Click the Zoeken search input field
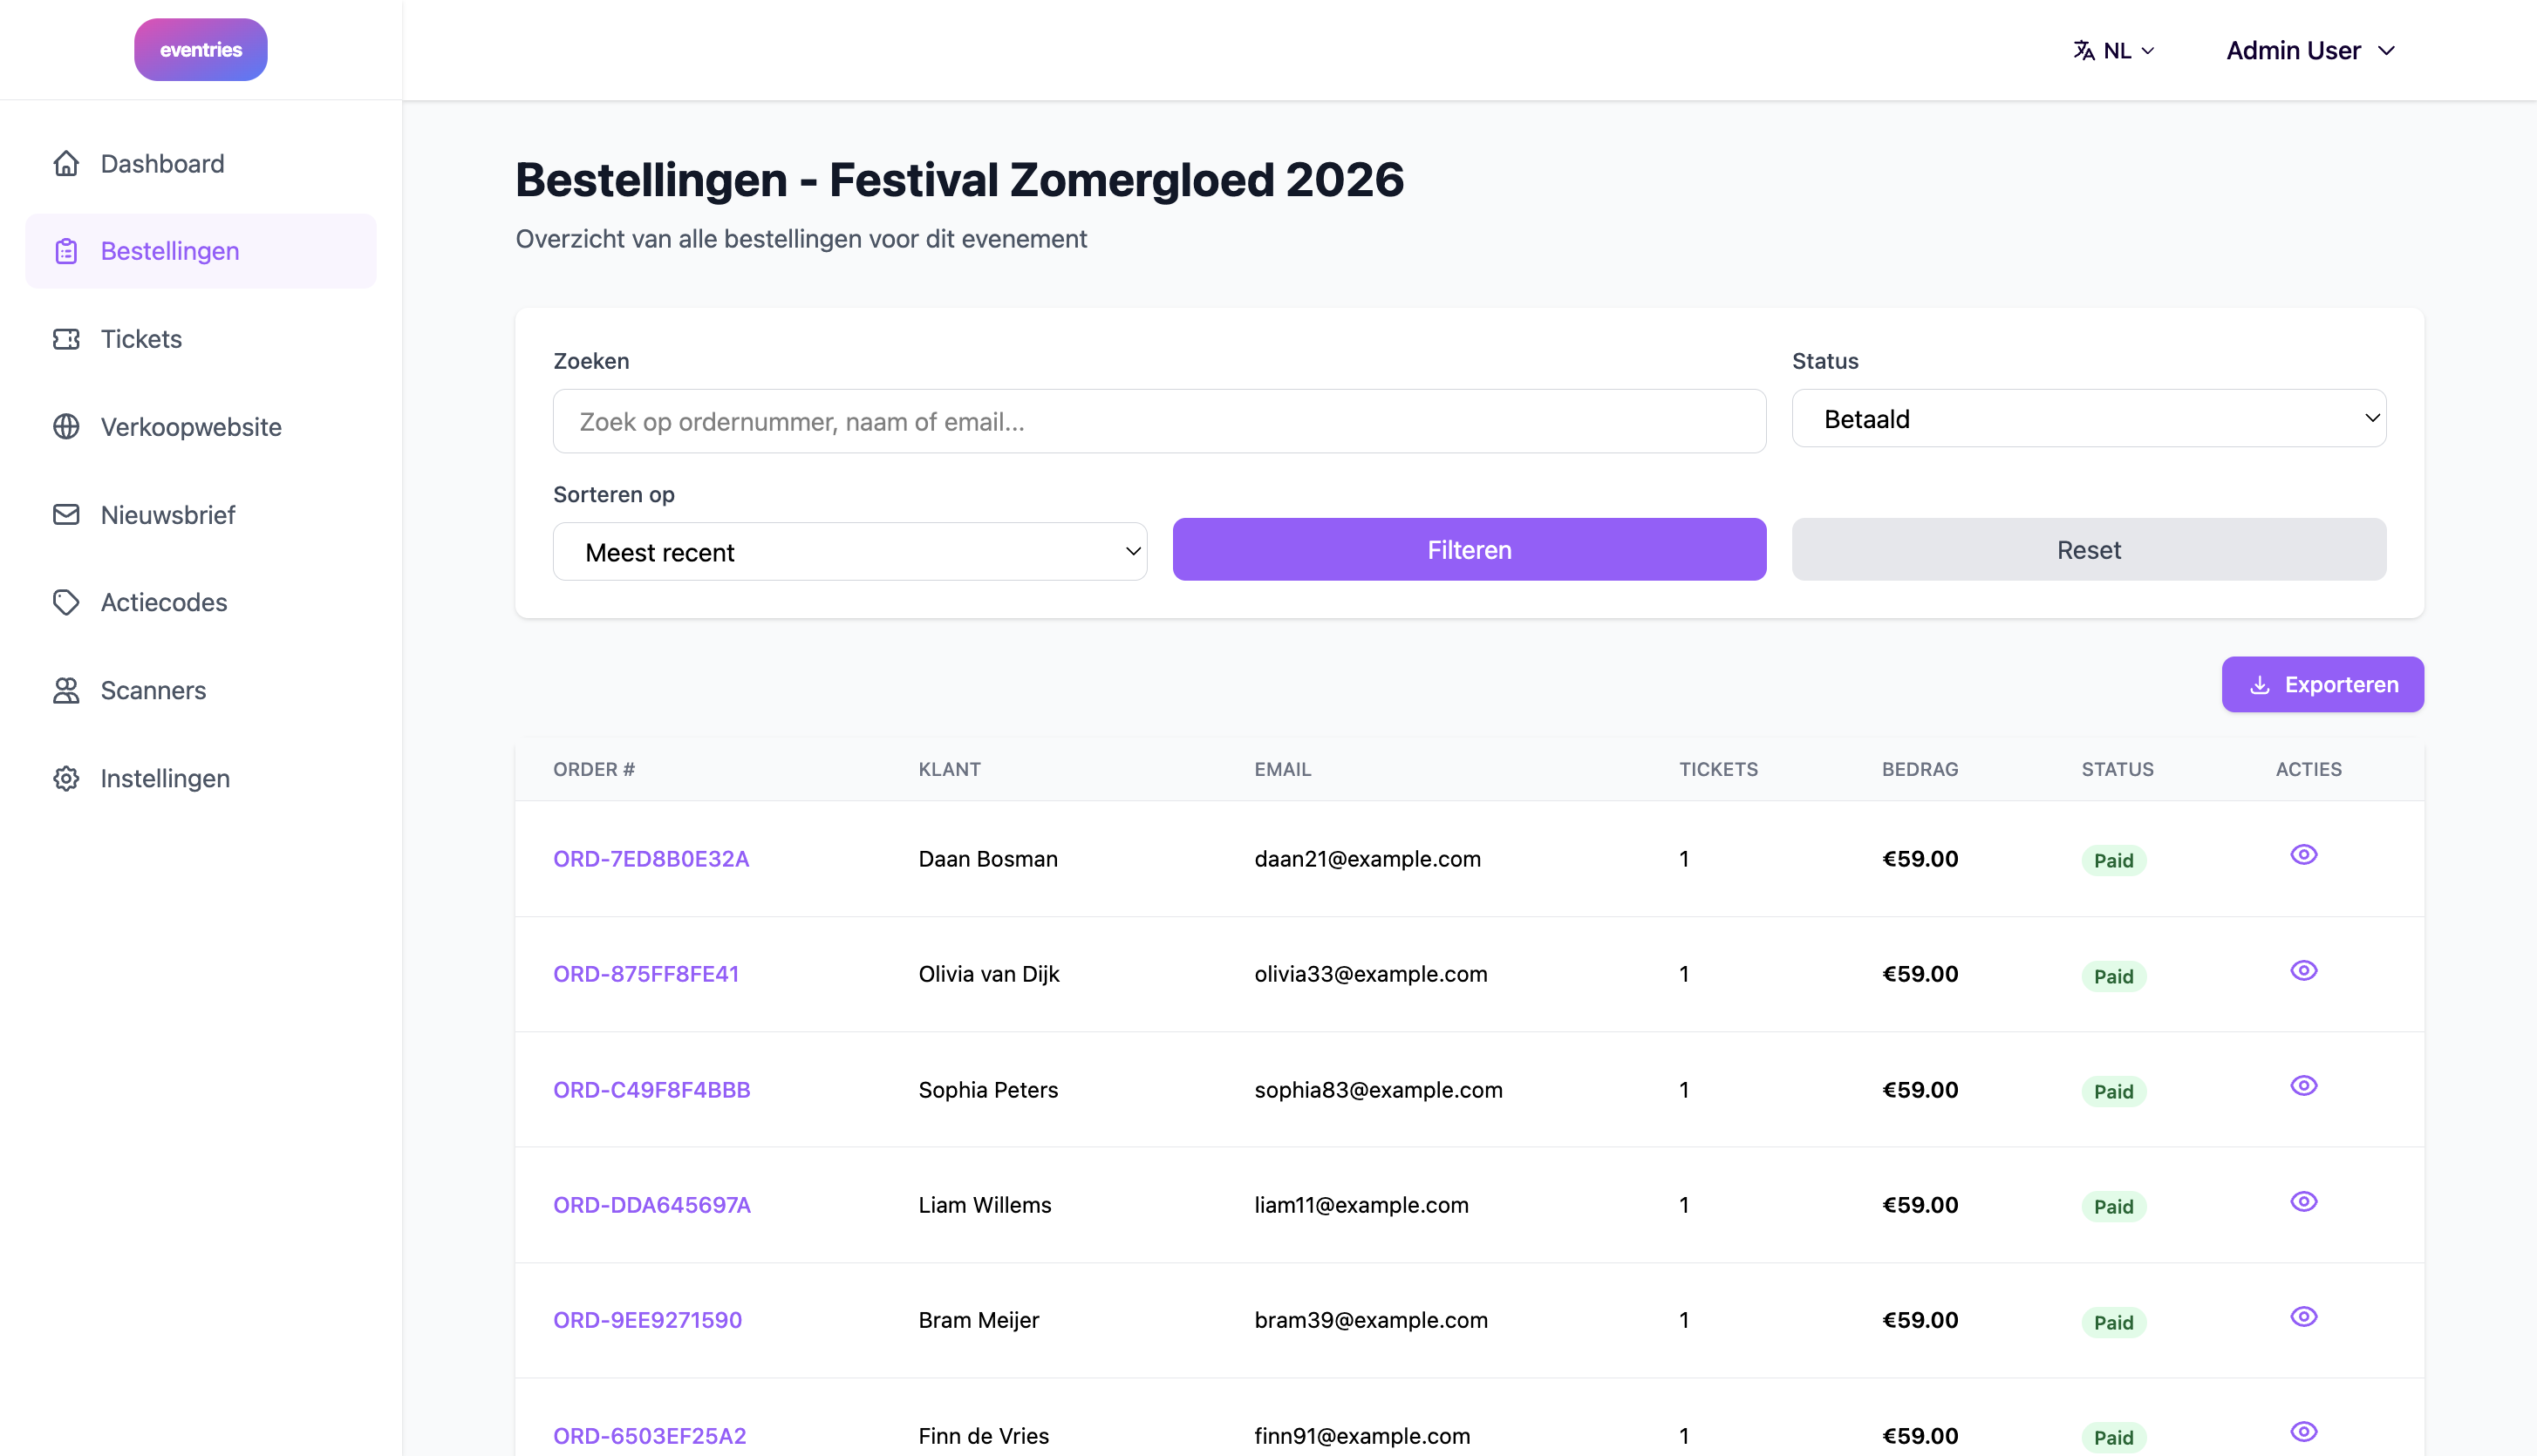Screen dimensions: 2537x1456 click(x=1160, y=422)
